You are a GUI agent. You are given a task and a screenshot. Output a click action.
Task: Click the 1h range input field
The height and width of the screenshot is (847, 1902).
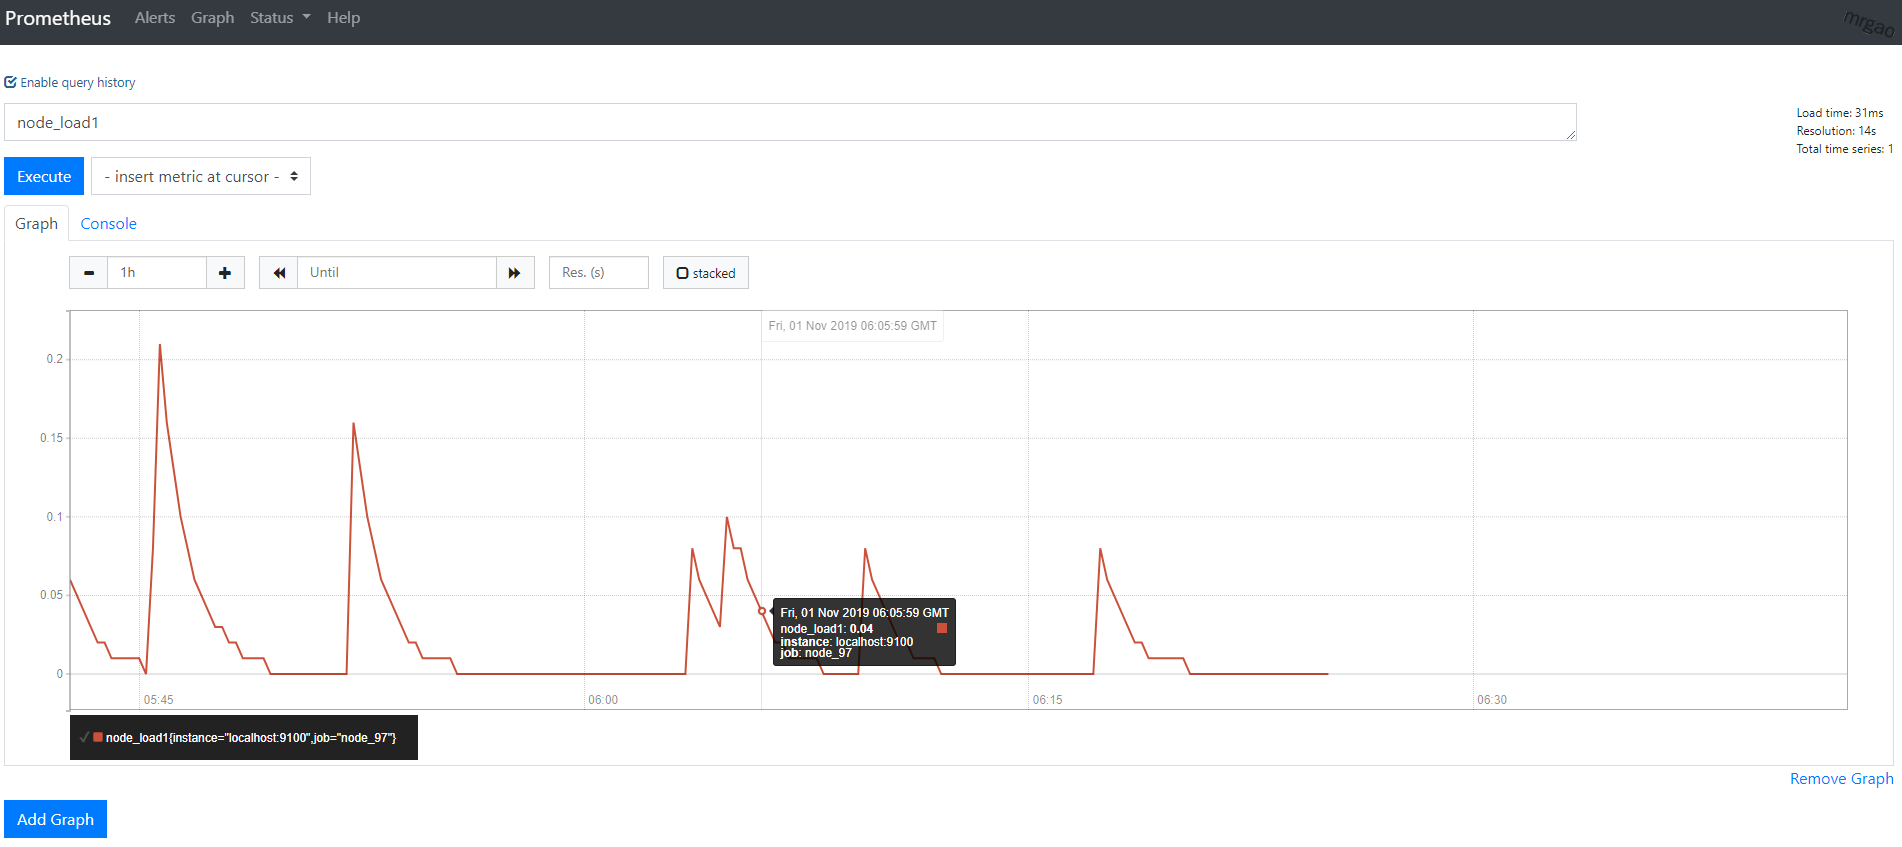(x=157, y=273)
